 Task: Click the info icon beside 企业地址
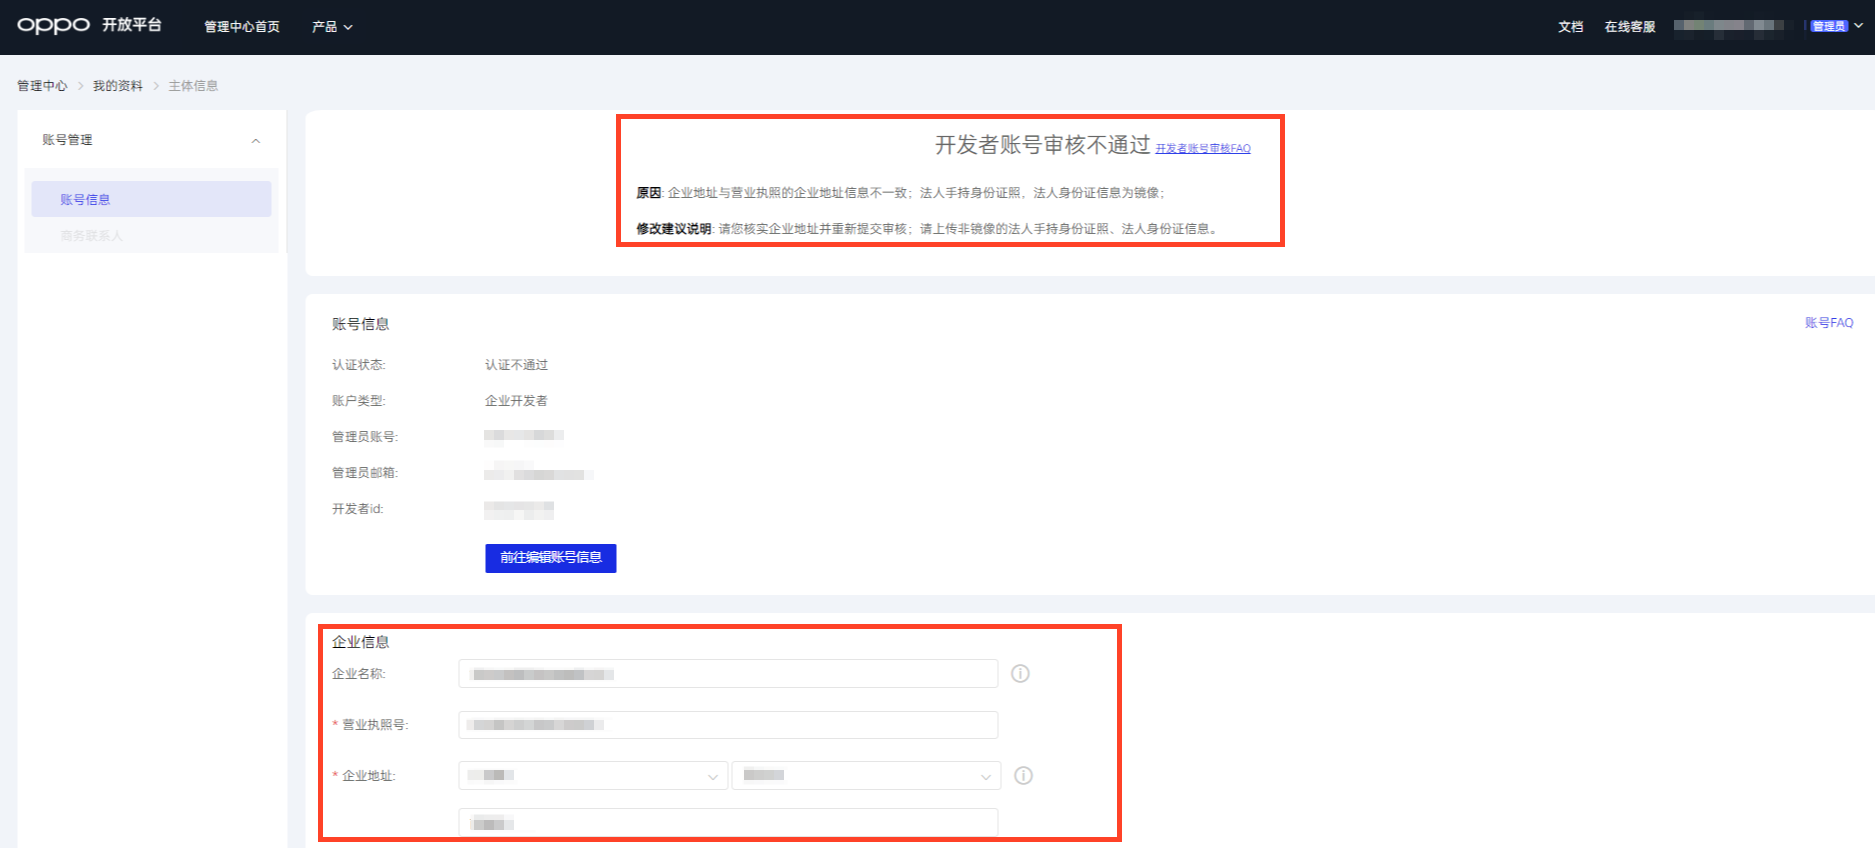point(1023,776)
